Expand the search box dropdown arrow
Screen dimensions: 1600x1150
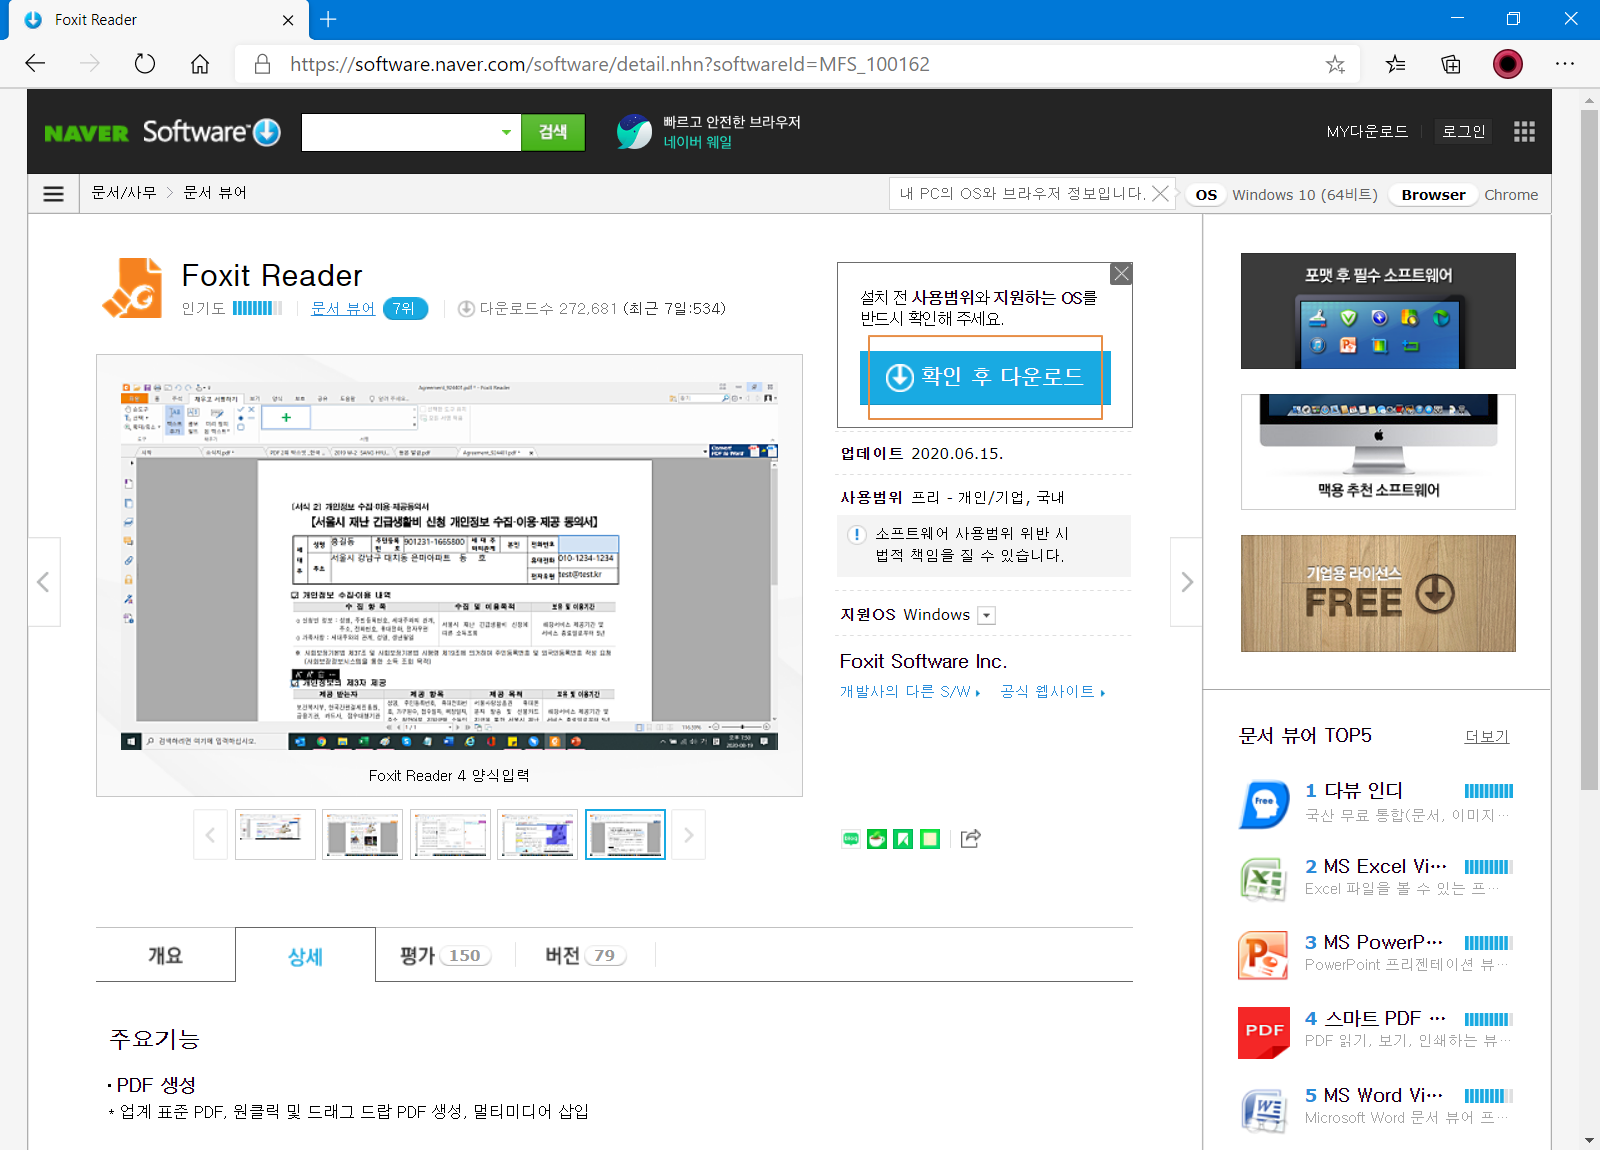point(506,132)
